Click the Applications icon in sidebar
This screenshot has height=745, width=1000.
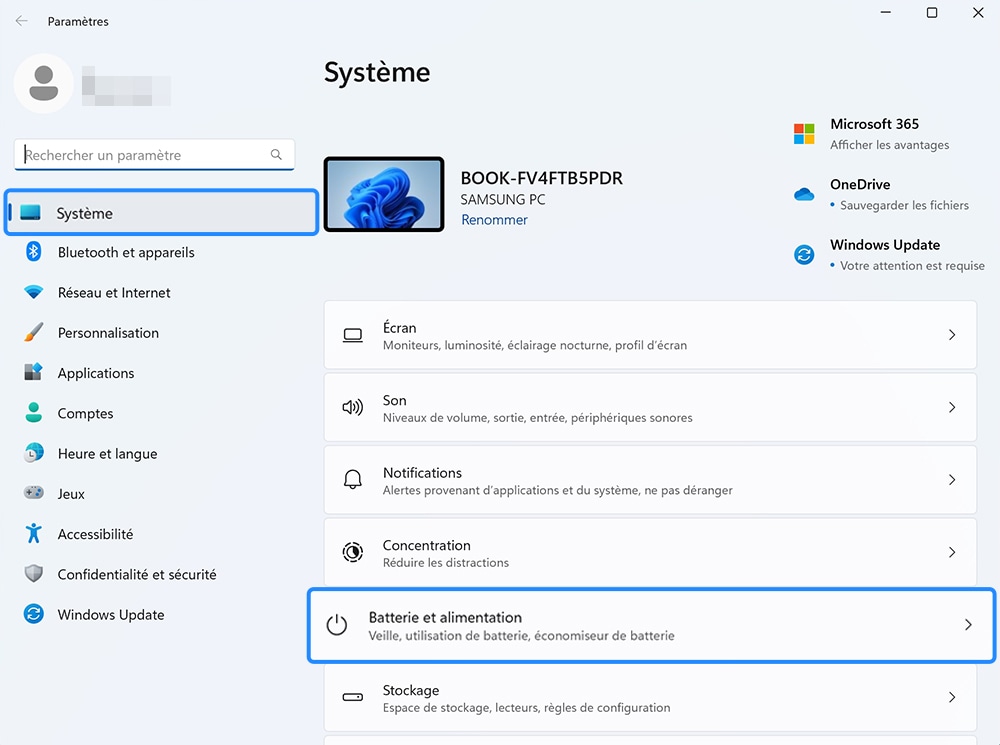[x=33, y=372]
